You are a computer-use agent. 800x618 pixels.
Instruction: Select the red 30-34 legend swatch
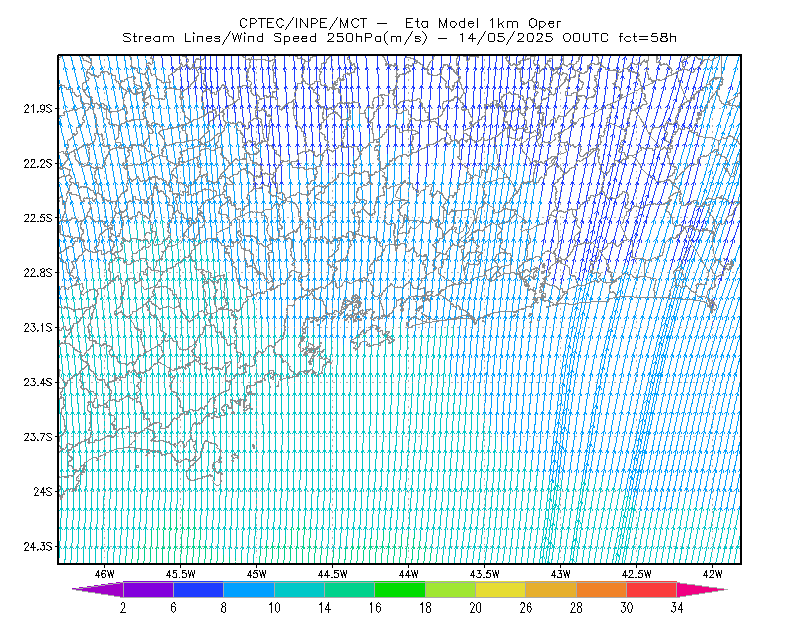tap(652, 589)
